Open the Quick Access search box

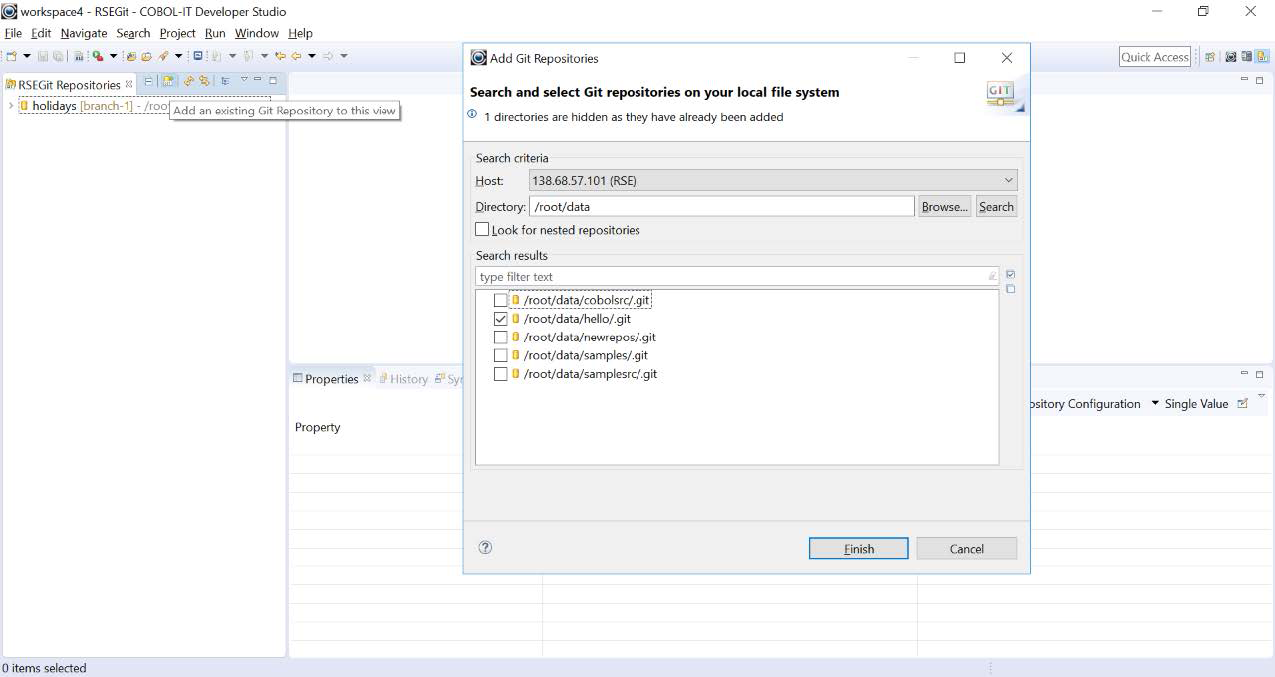point(1154,57)
